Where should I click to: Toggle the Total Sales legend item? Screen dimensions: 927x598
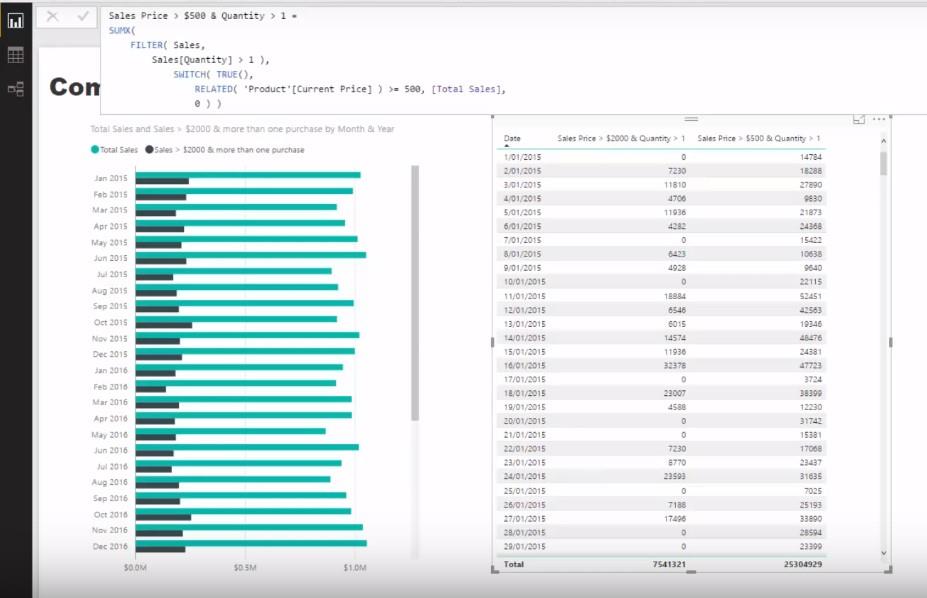[x=114, y=150]
